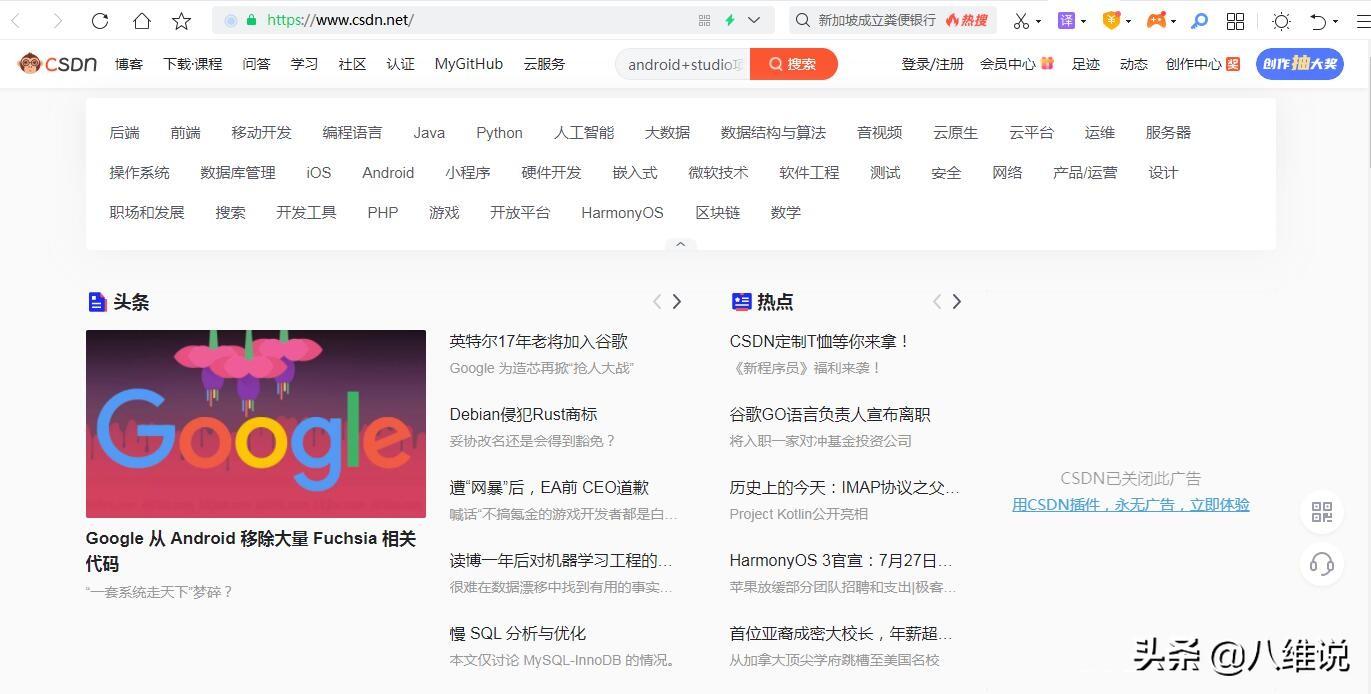This screenshot has width=1371, height=694.
Task: Collapse the category panel with chevron
Action: [680, 244]
